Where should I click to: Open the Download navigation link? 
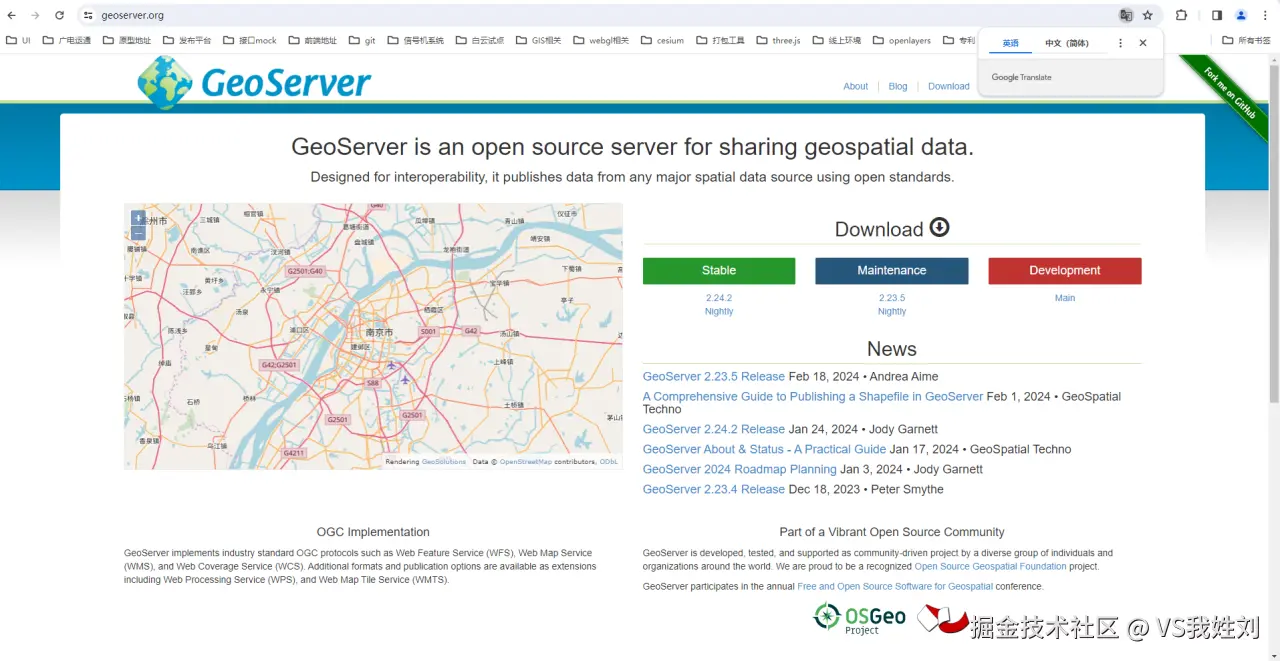pos(948,86)
